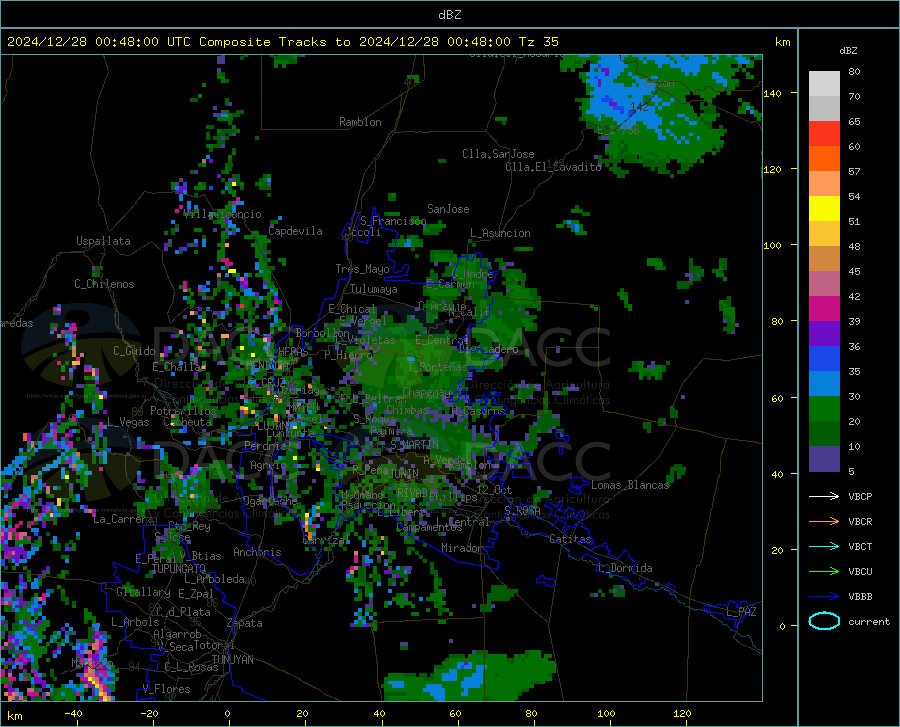900x727 pixels.
Task: Click the '80' vertical axis tick label
Action: click(x=777, y=321)
